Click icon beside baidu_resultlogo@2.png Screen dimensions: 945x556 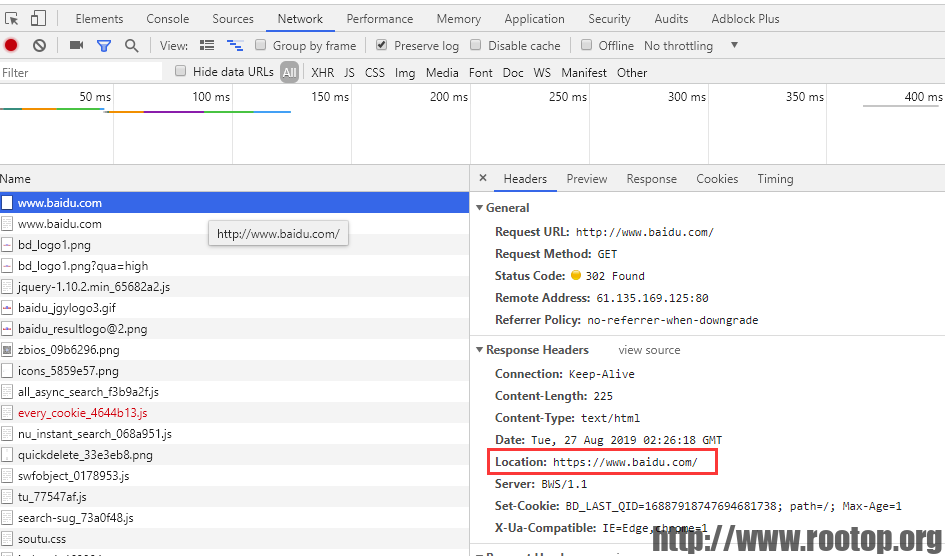[7, 329]
